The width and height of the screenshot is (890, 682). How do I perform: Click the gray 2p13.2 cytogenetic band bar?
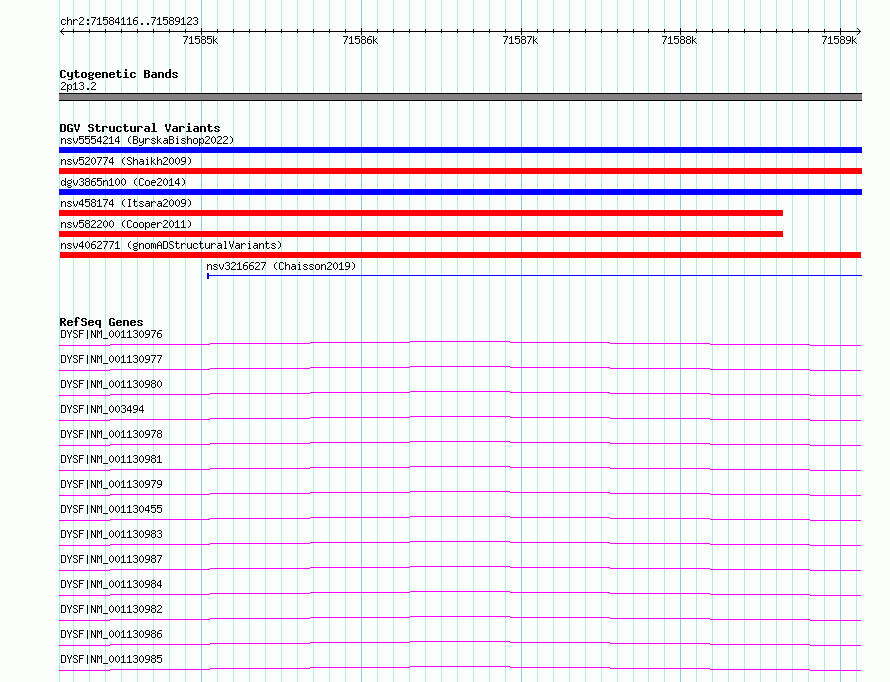point(460,97)
